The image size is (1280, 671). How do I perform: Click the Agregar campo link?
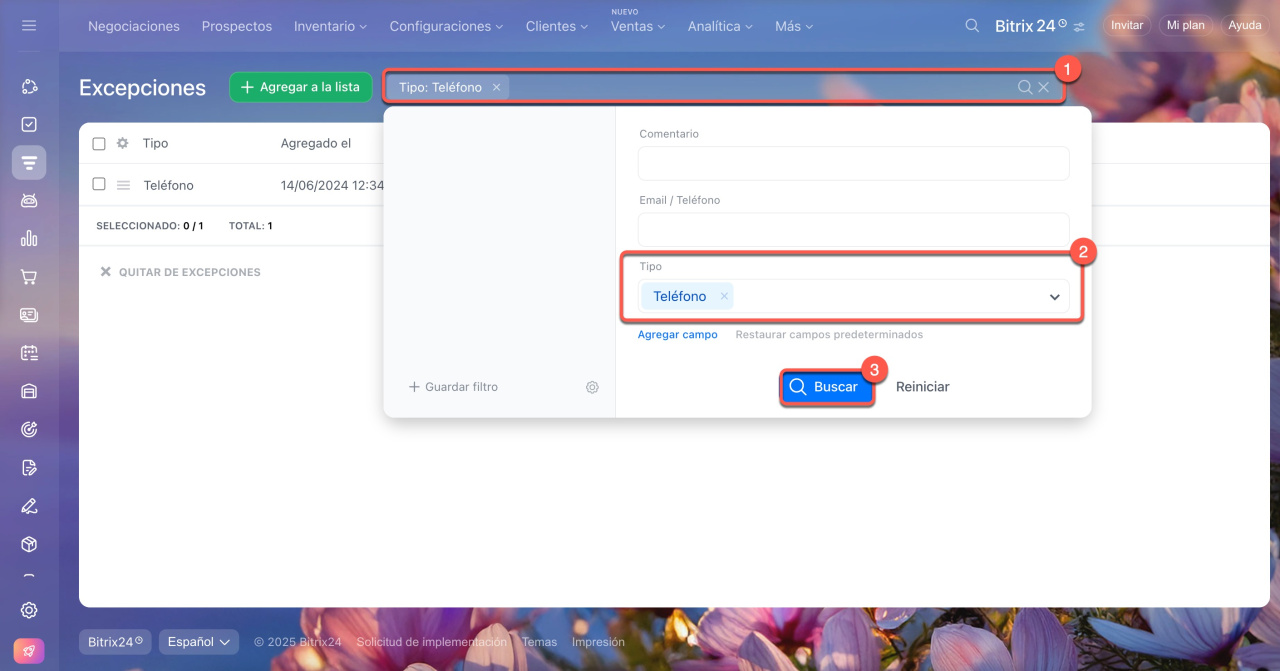pyautogui.click(x=678, y=335)
